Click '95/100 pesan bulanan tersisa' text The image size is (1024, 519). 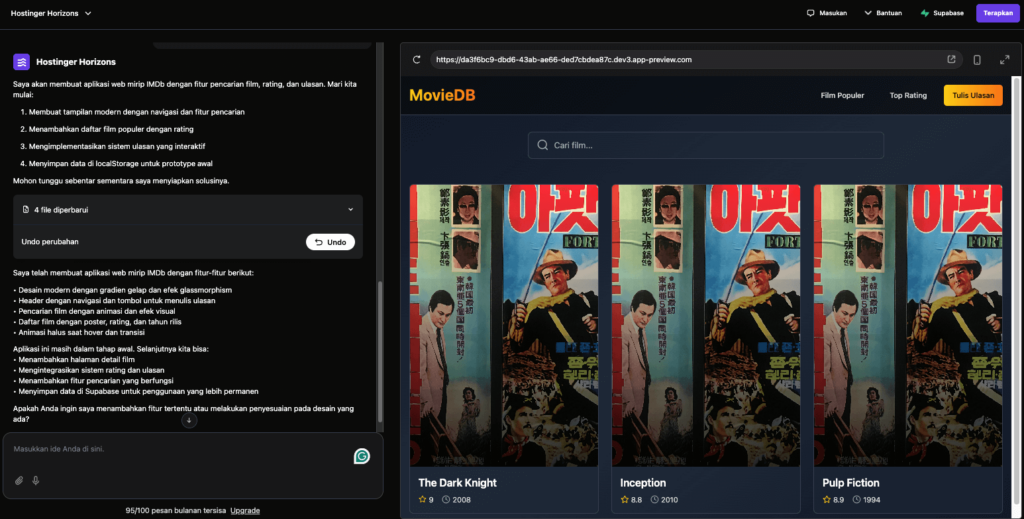click(176, 511)
